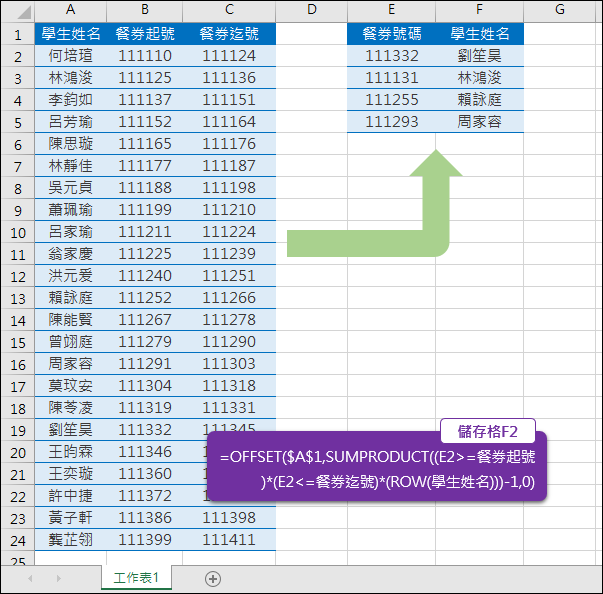Select cell with name 翁家慶
Screen dimensions: 603x594
71,254
